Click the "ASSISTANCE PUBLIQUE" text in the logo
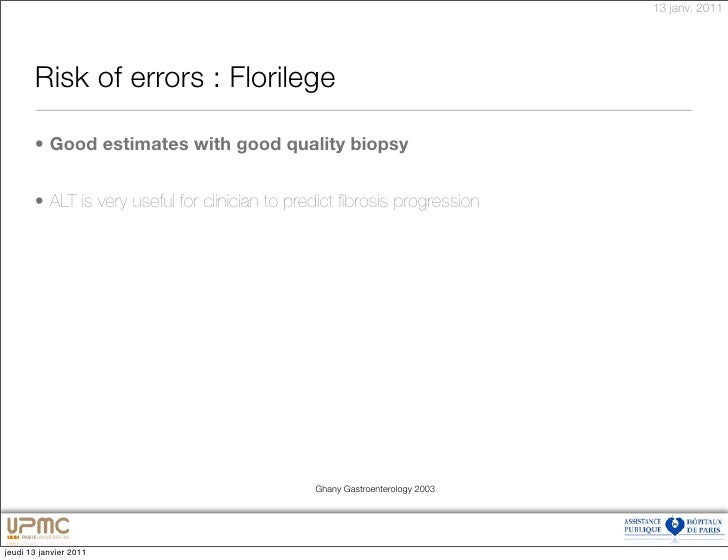 click(643, 526)
